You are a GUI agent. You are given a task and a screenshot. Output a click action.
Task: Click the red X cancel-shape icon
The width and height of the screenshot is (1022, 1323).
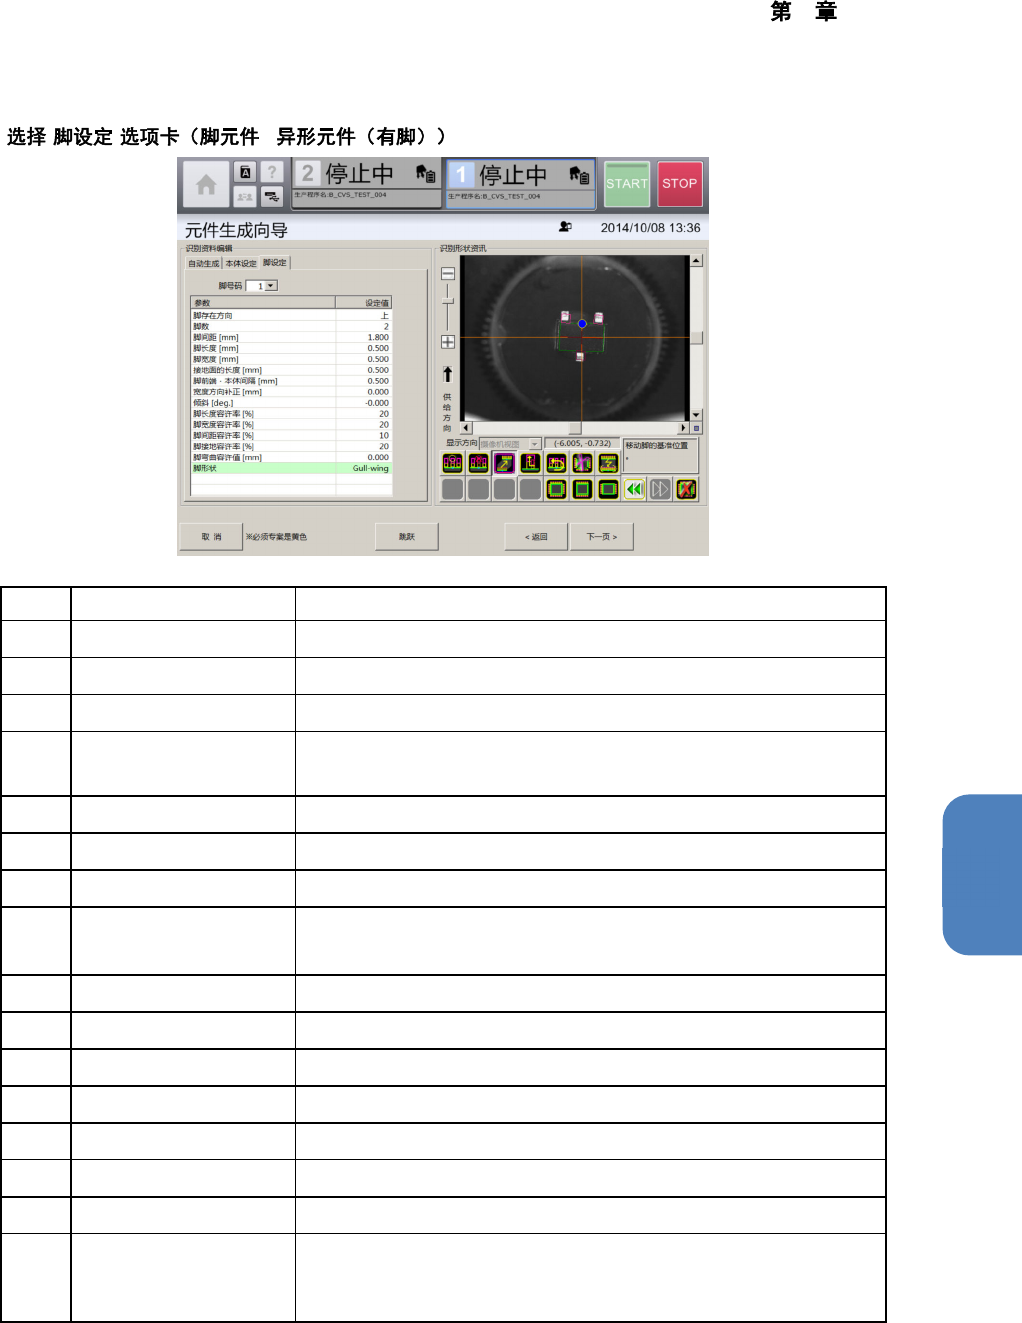686,489
